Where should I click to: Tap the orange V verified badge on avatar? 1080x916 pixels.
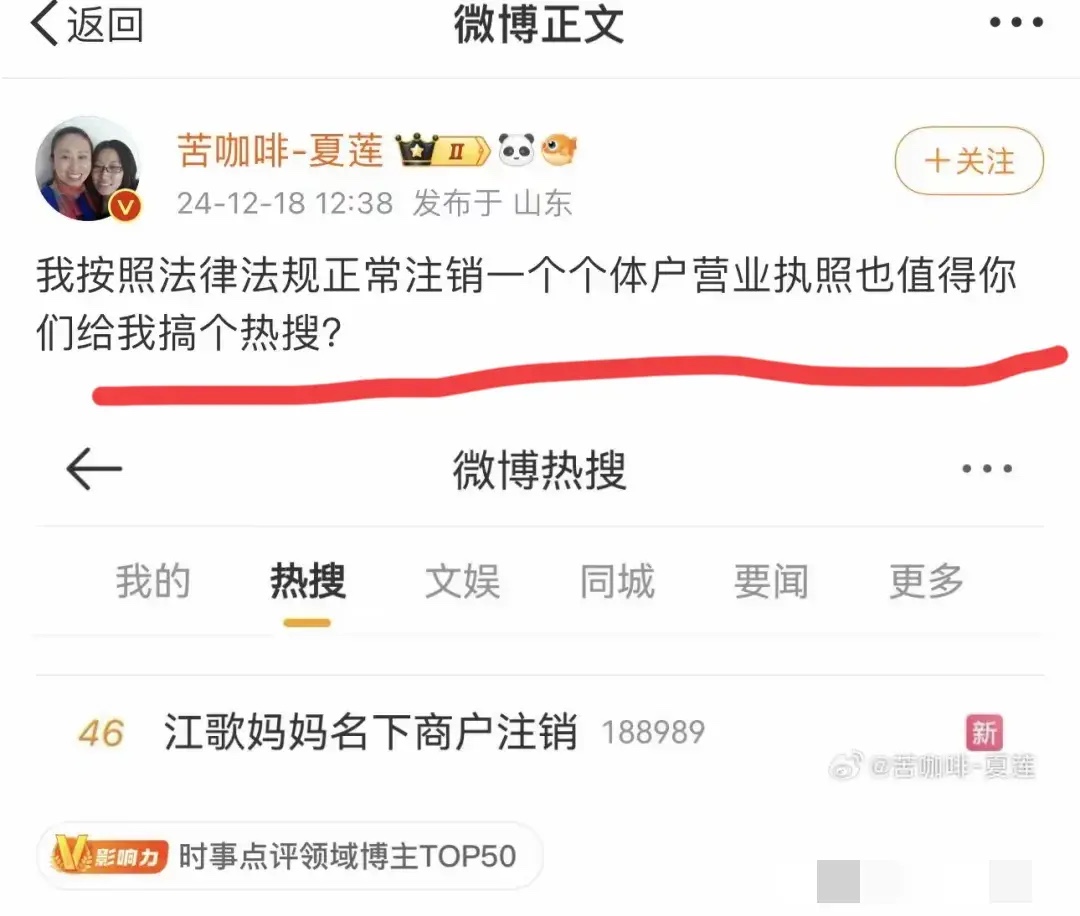(x=126, y=206)
